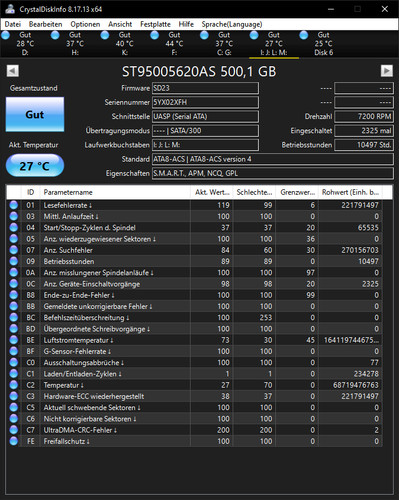Screen dimensions: 399x500
Task: Click status orb of Übergeordnete Schreibvorgänge row
Action: [14, 329]
